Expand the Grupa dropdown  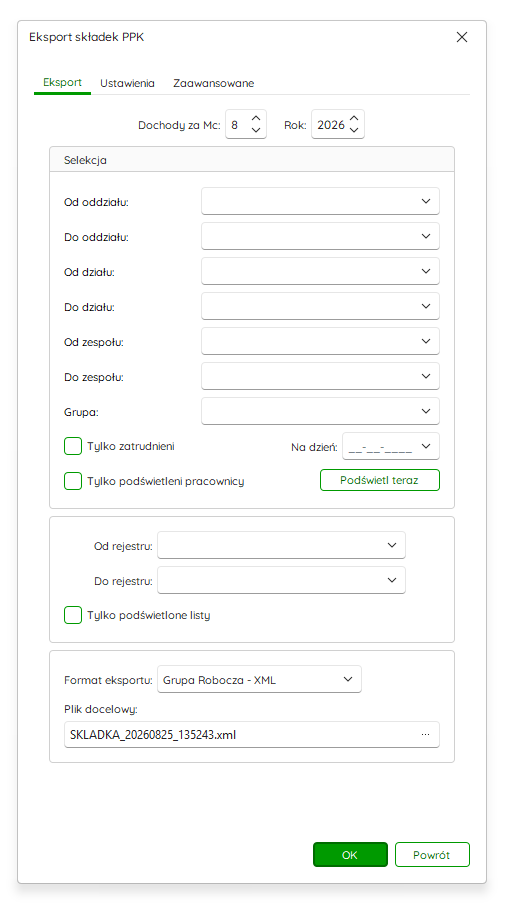coord(426,411)
